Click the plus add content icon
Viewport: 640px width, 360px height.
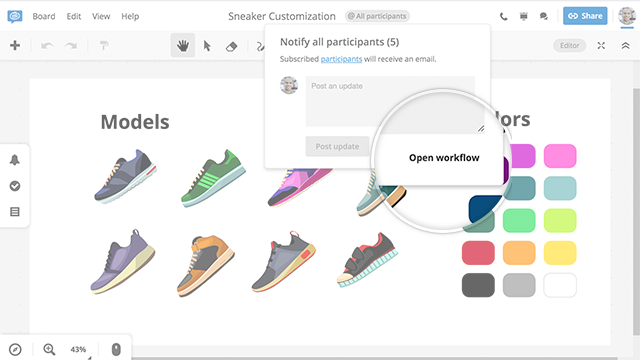coord(15,45)
